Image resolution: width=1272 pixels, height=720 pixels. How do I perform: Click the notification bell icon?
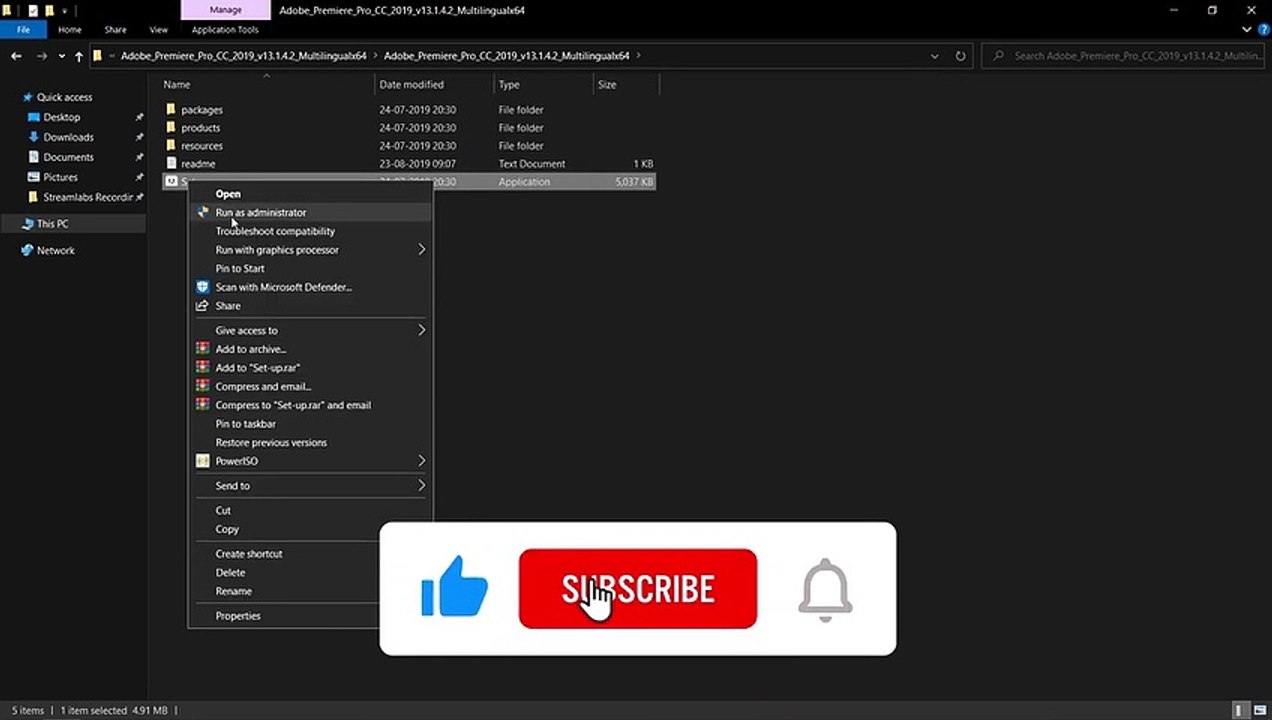click(826, 589)
